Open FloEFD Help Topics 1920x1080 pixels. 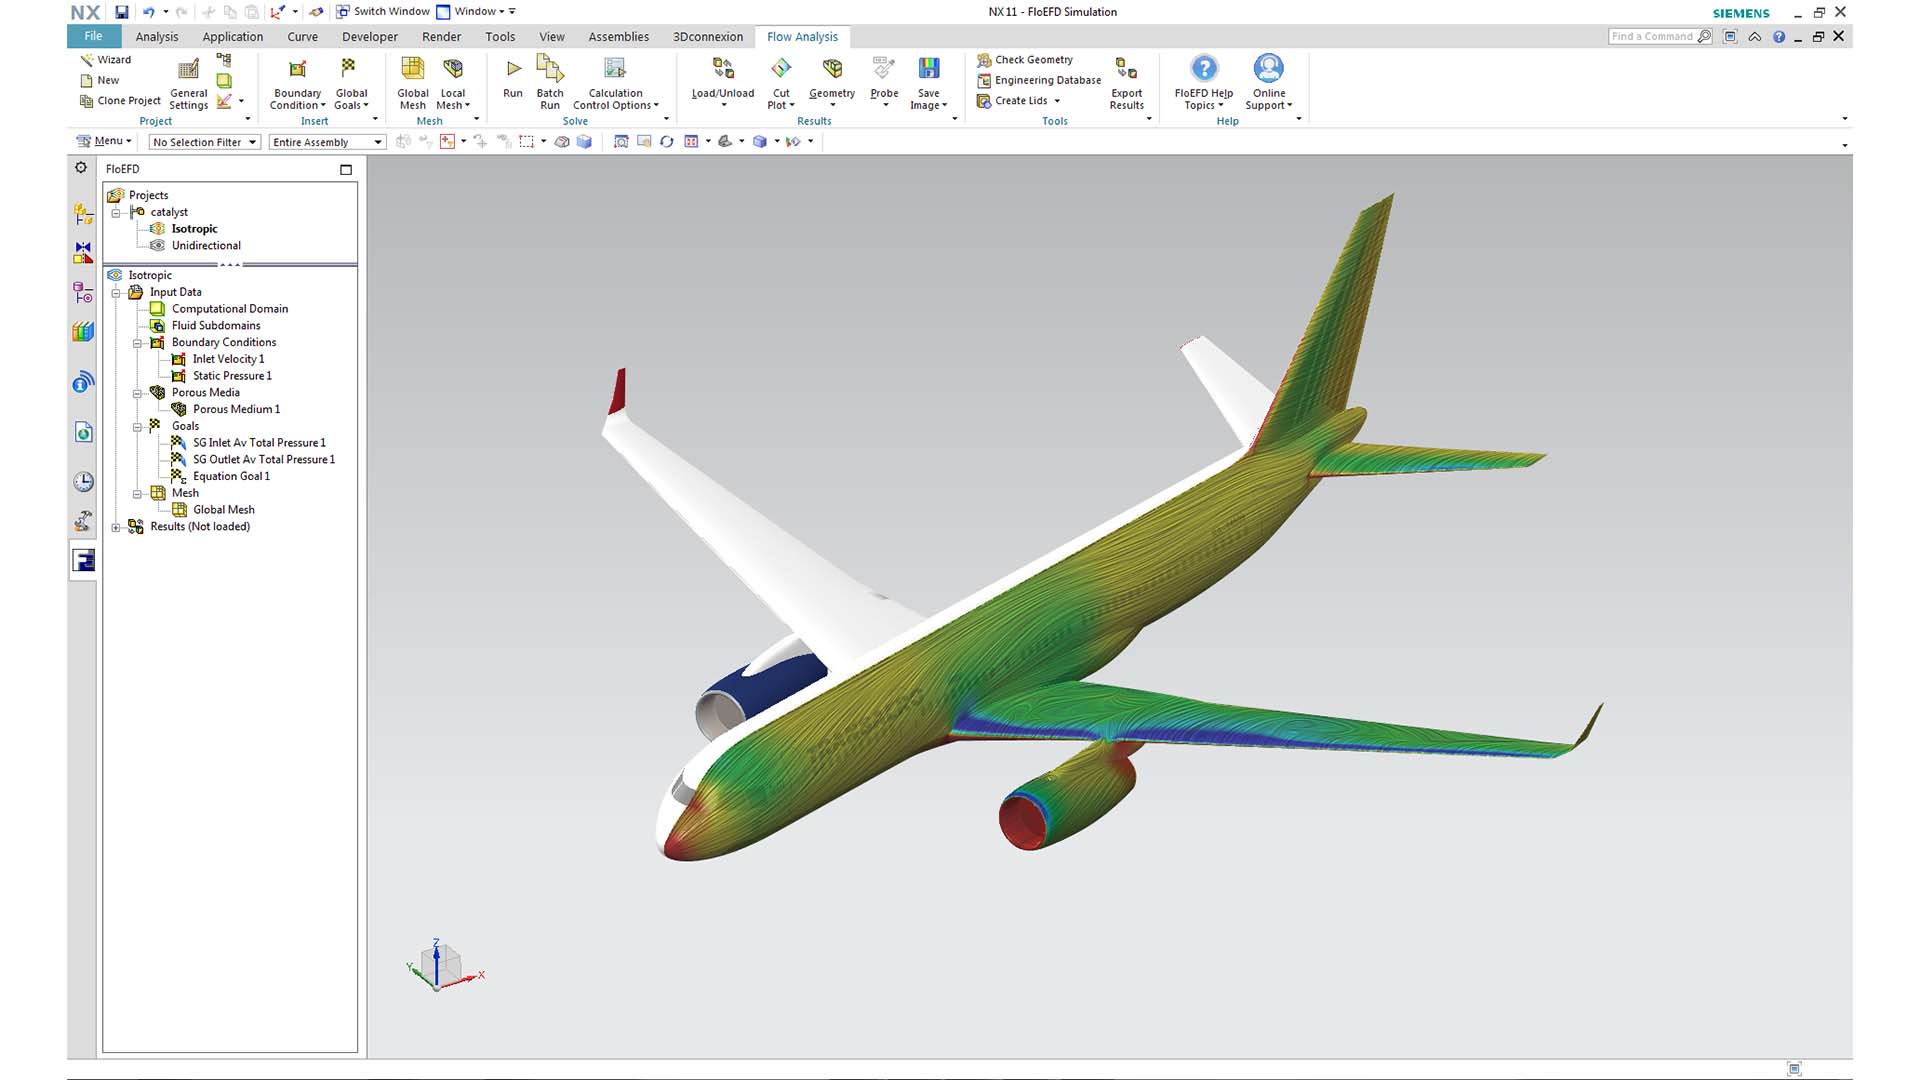click(1203, 80)
